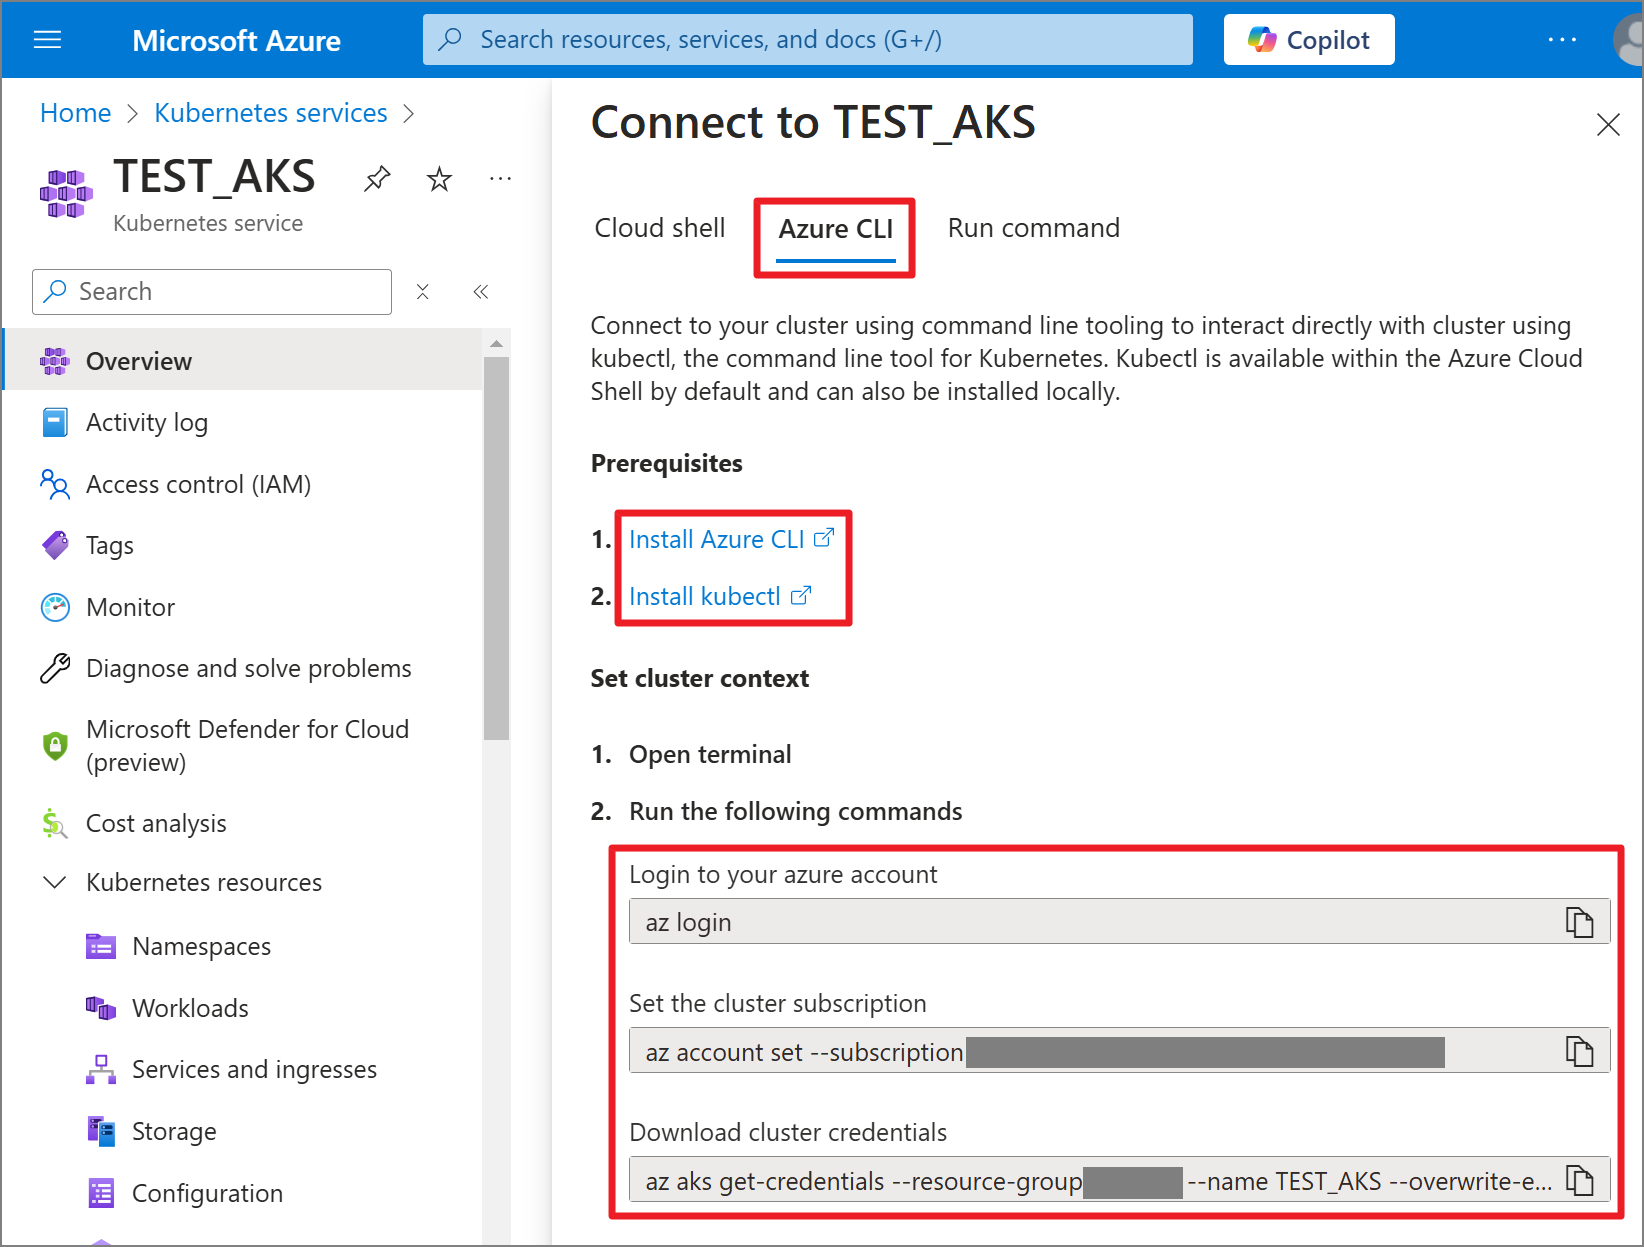This screenshot has height=1247, width=1644.
Task: Focus the sidebar Search field
Action: [x=212, y=292]
